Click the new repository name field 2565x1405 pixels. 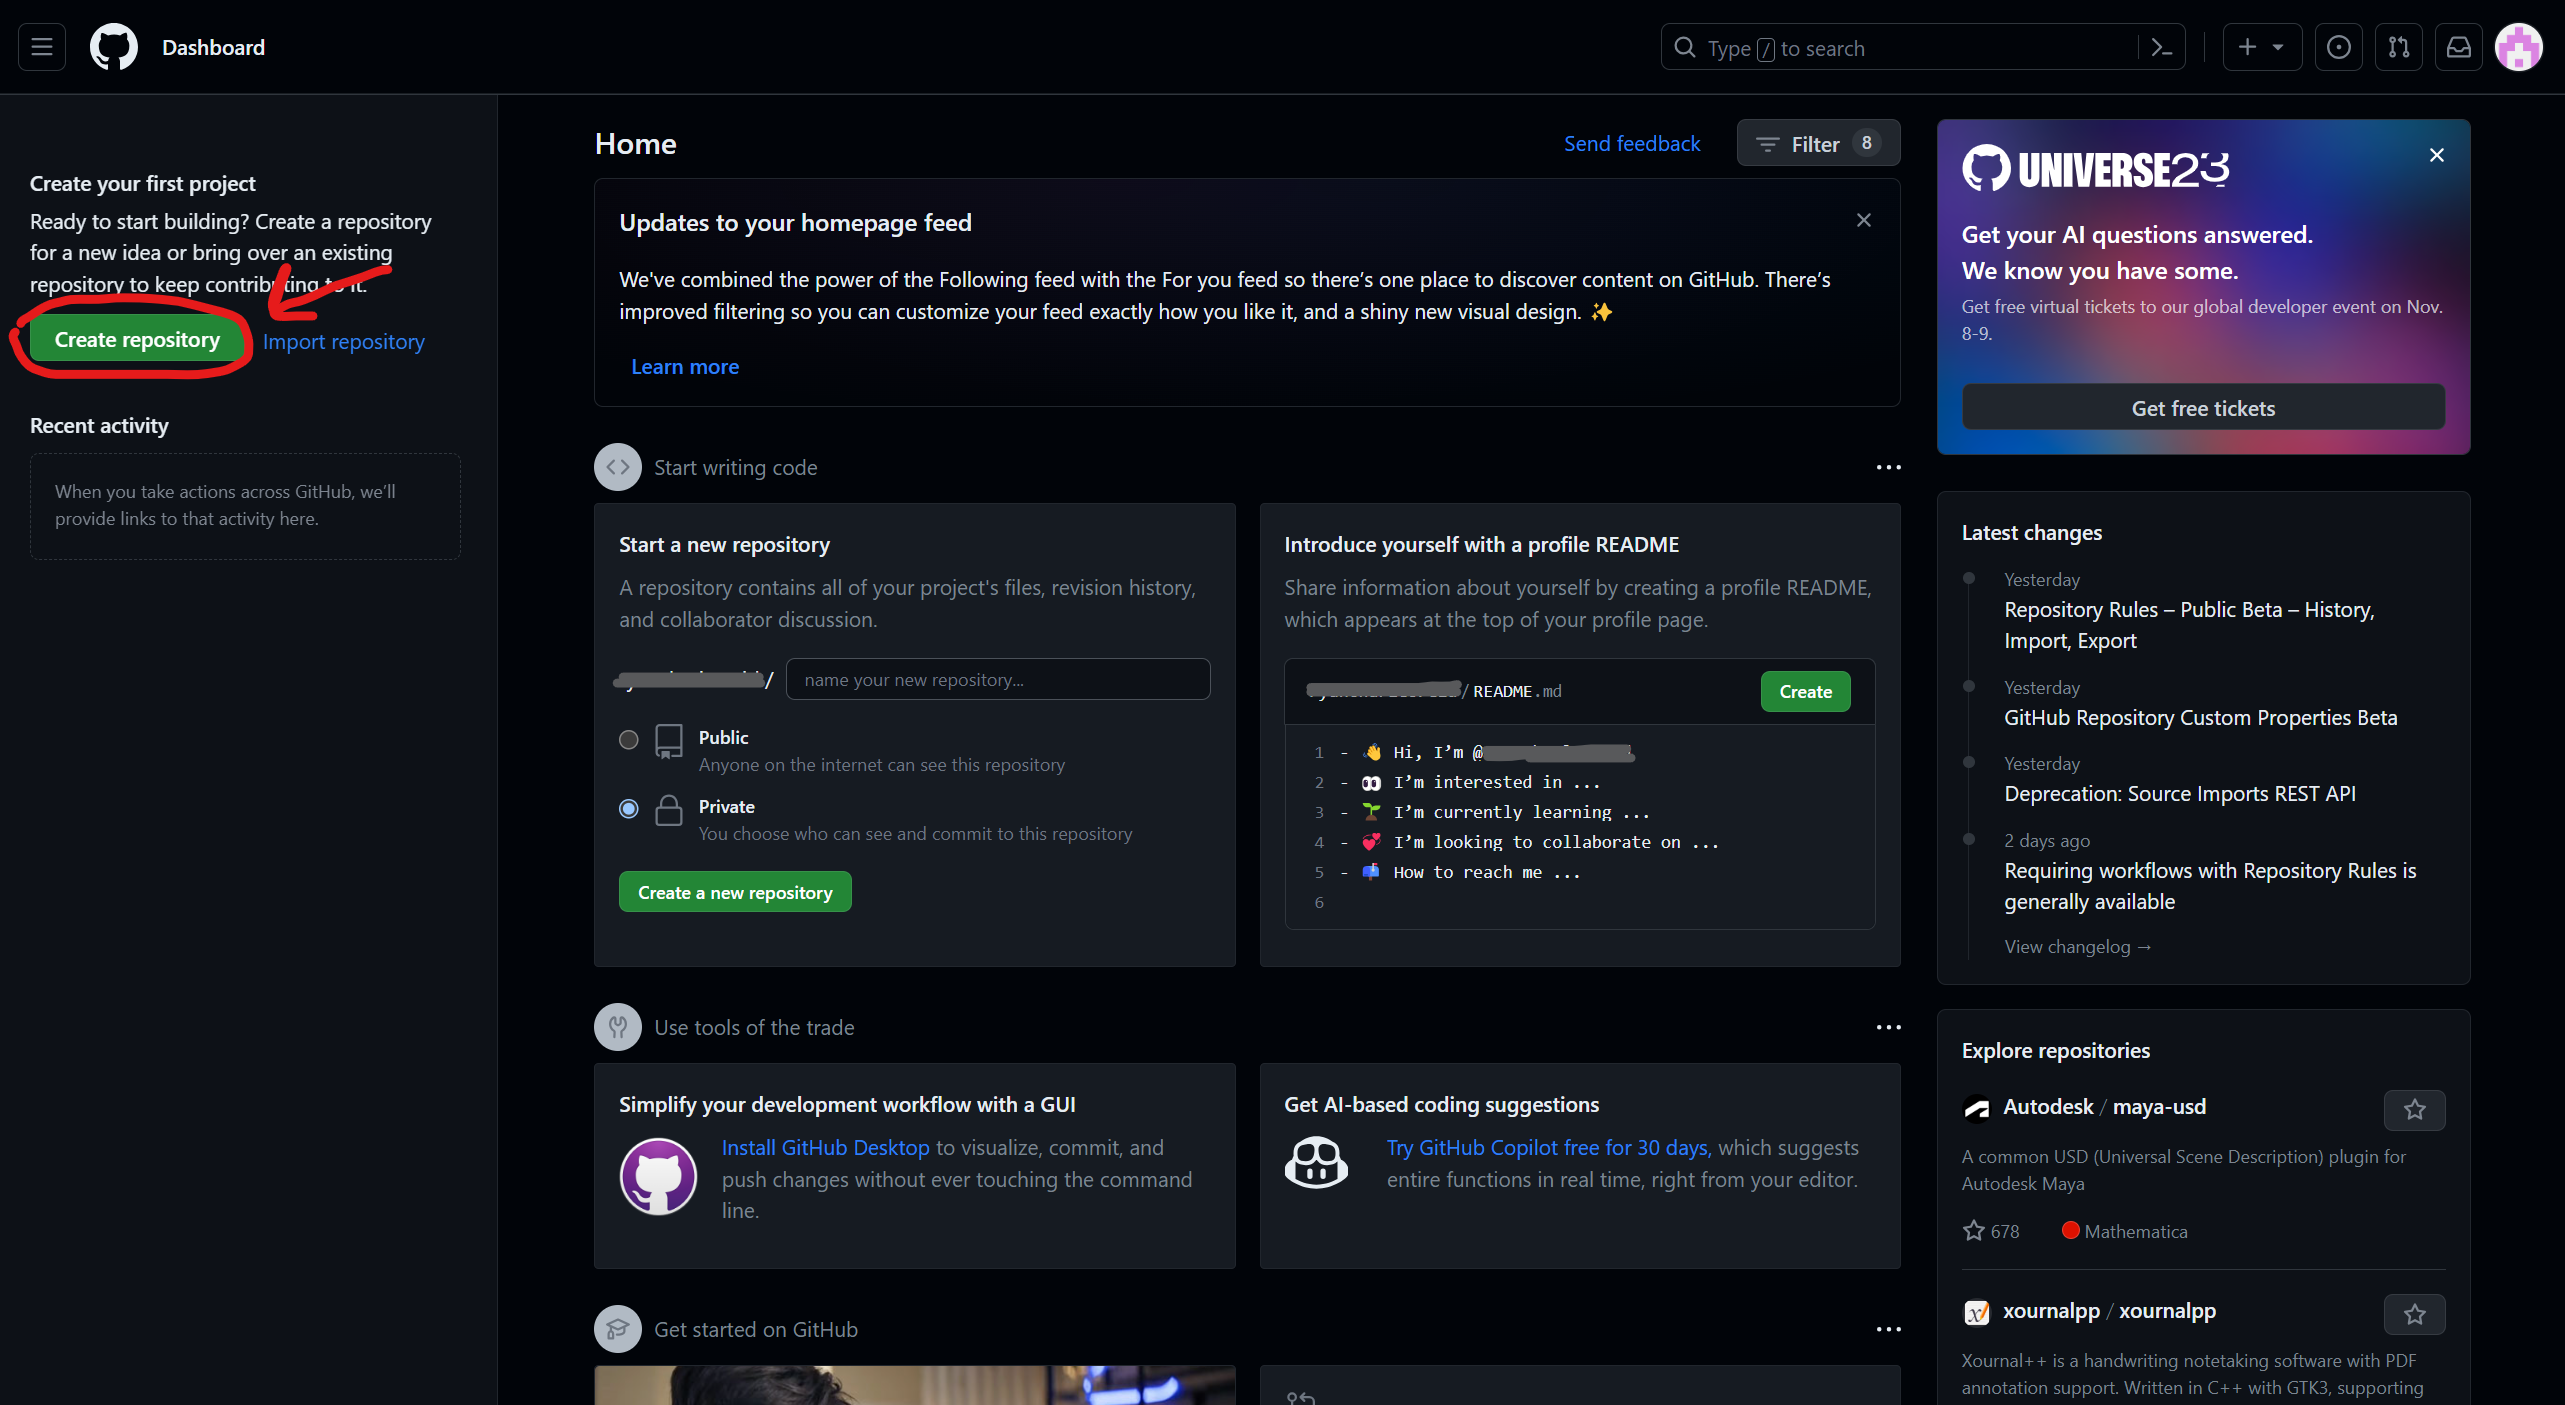[998, 680]
